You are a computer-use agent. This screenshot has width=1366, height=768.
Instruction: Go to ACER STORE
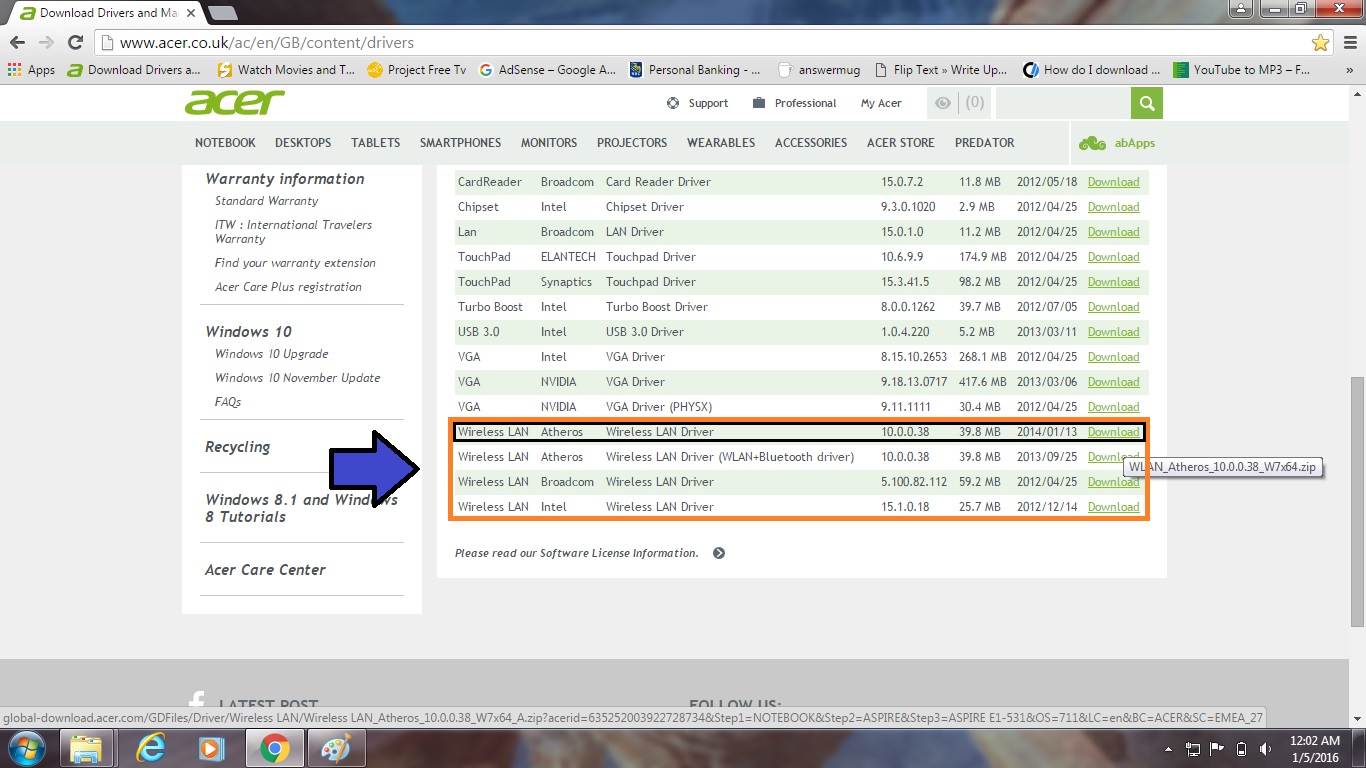(x=901, y=143)
